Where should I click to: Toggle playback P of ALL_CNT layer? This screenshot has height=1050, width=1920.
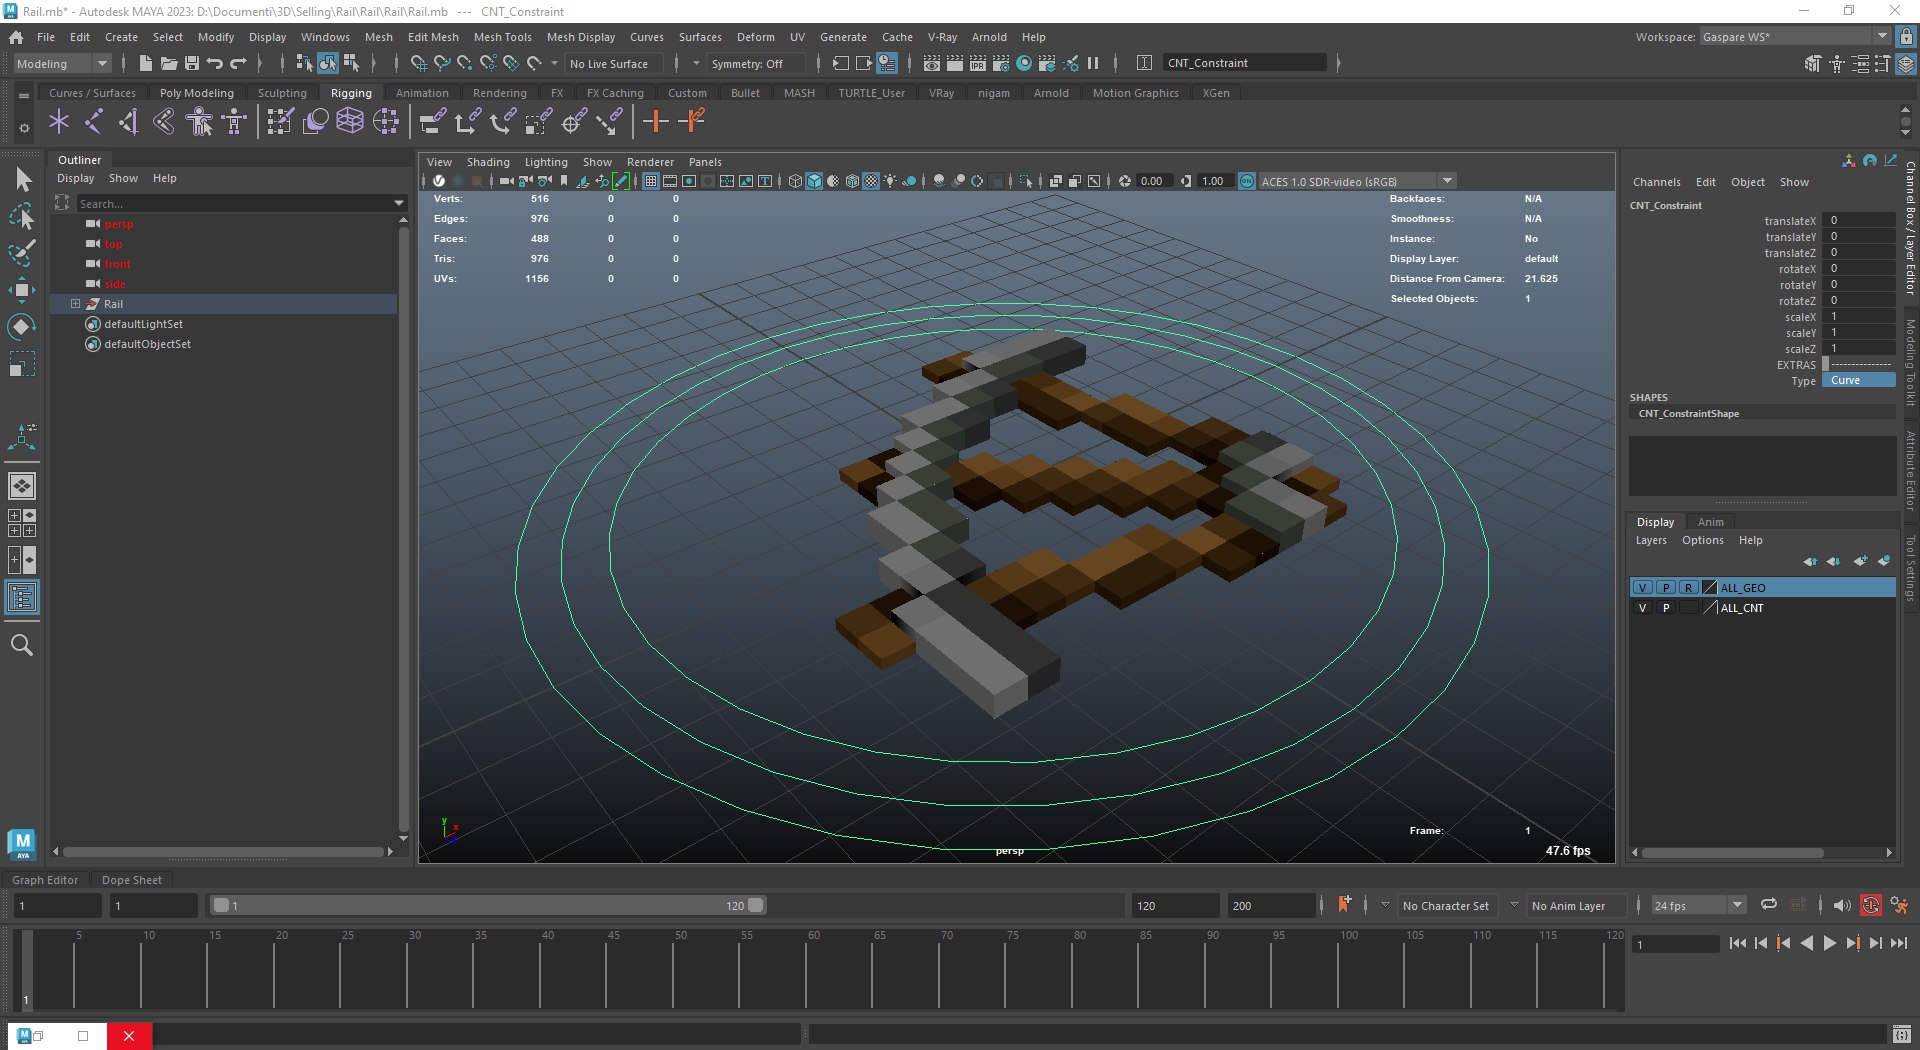(x=1666, y=608)
